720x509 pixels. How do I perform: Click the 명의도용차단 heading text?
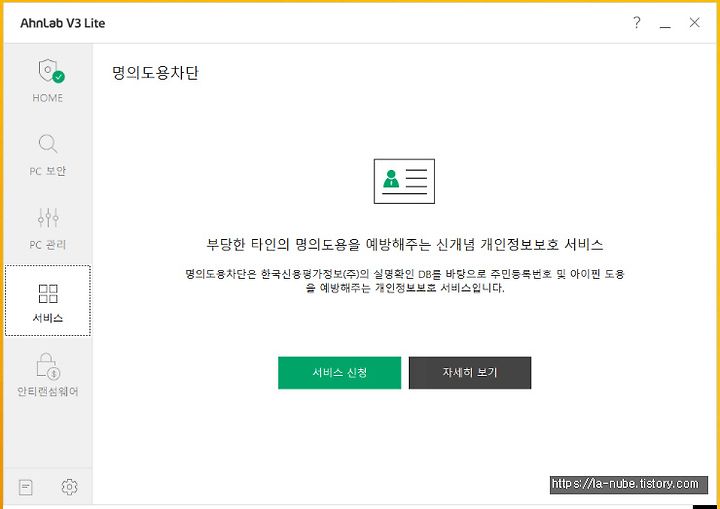click(x=155, y=73)
